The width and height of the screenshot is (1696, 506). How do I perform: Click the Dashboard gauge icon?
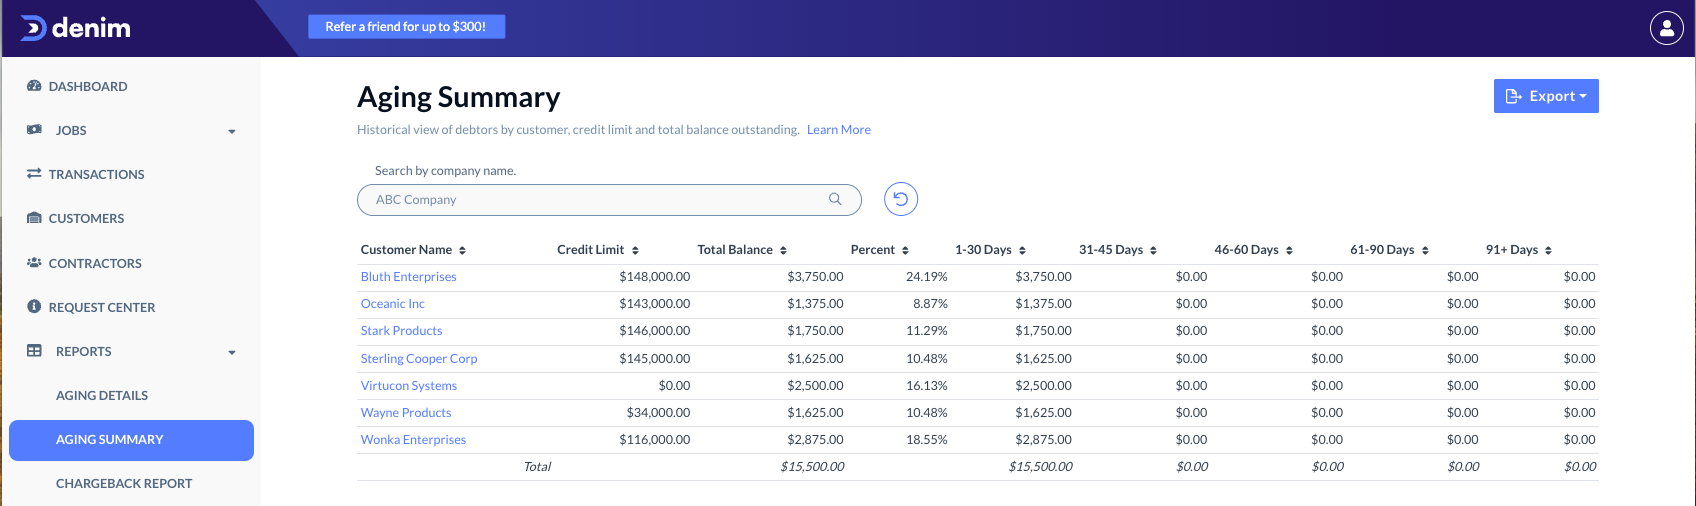[x=34, y=86]
